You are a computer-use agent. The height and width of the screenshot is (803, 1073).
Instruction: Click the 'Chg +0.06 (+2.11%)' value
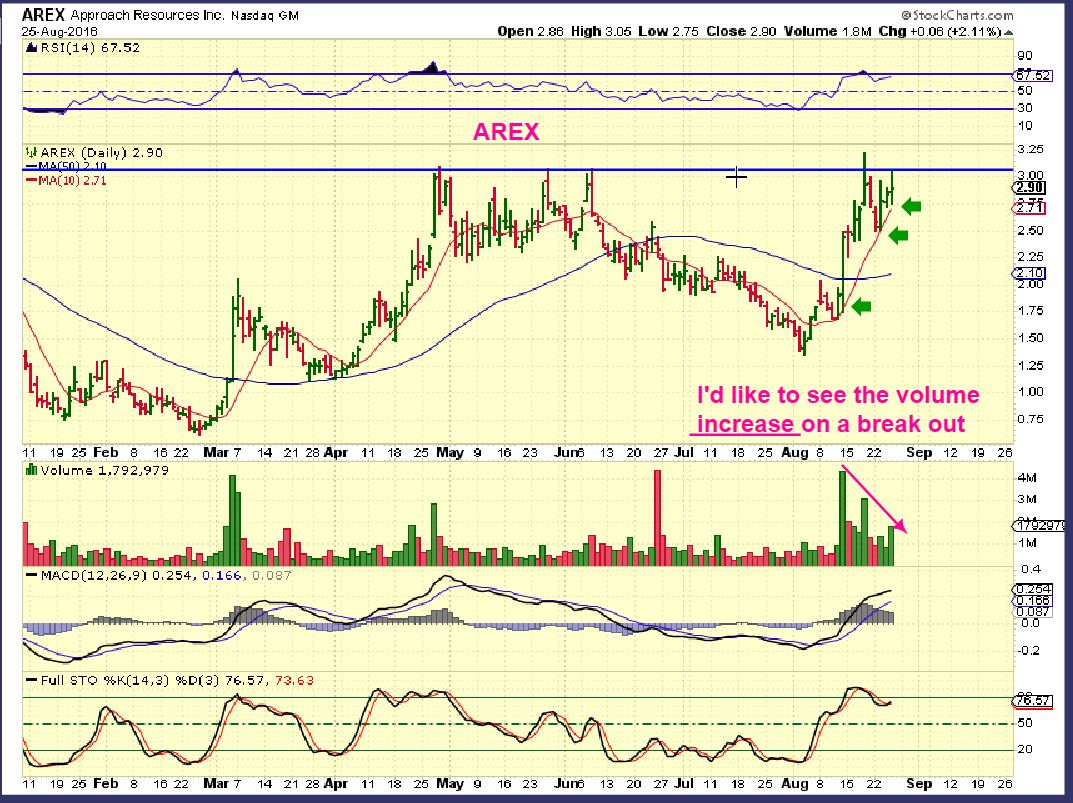point(940,31)
